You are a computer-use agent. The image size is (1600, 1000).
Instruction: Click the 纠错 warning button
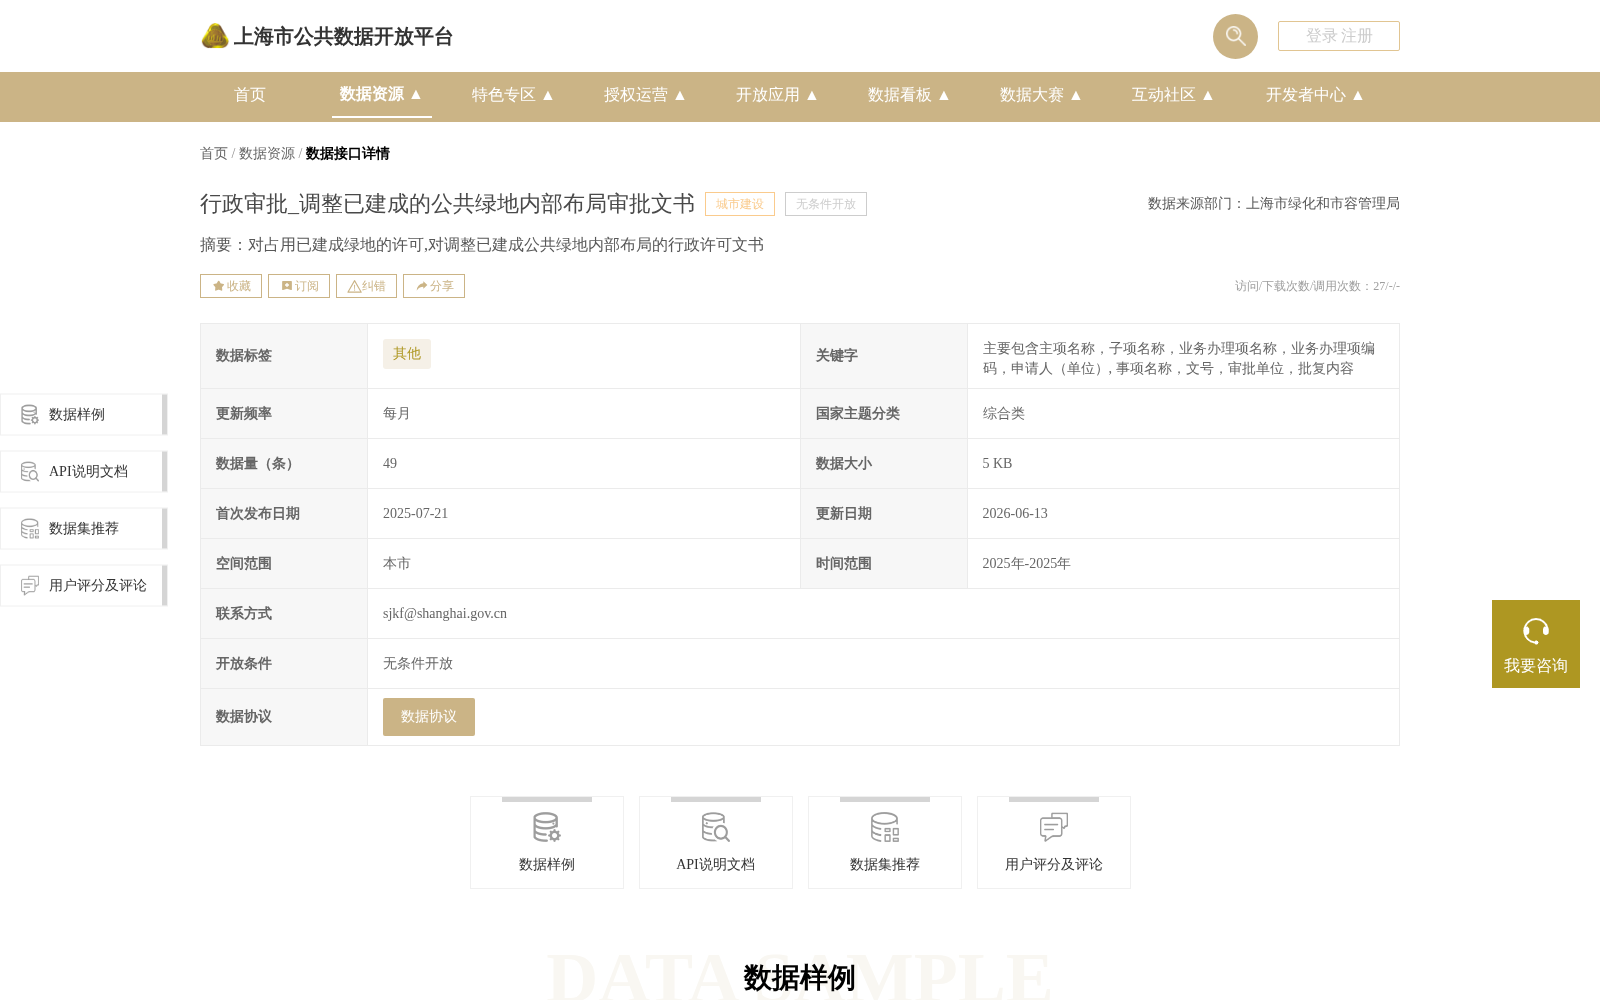coord(366,286)
